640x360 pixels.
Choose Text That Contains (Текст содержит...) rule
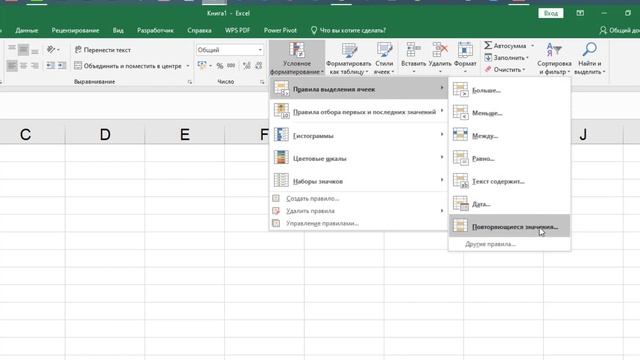(509, 181)
